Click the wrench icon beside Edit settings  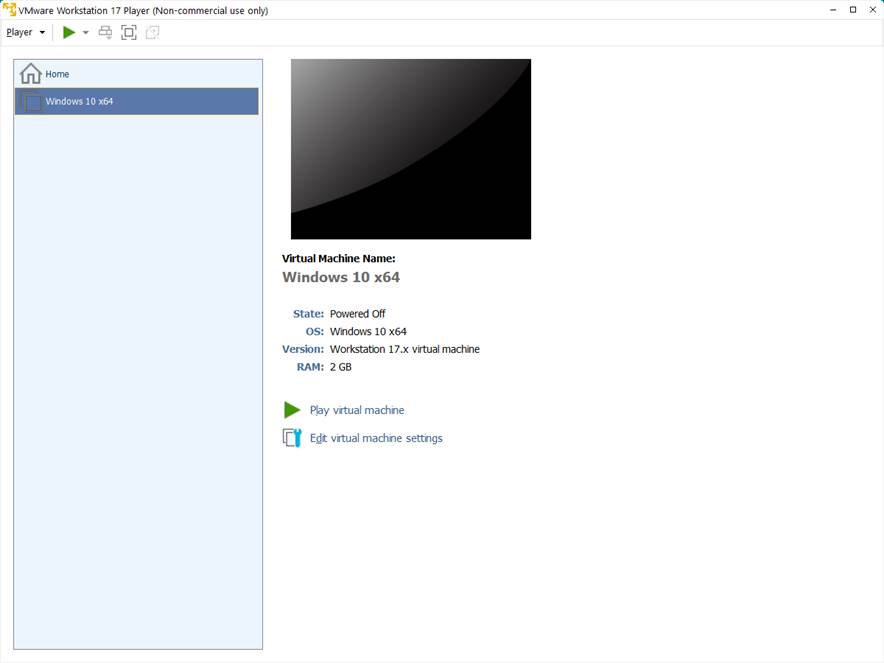pyautogui.click(x=292, y=438)
